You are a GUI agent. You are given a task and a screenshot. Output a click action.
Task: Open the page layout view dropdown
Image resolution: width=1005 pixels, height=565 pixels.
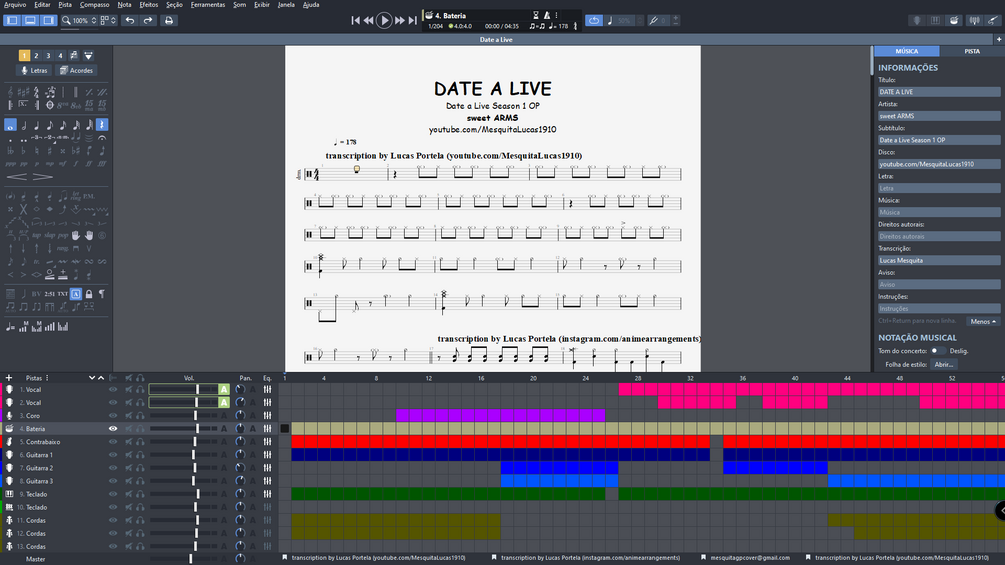(108, 20)
